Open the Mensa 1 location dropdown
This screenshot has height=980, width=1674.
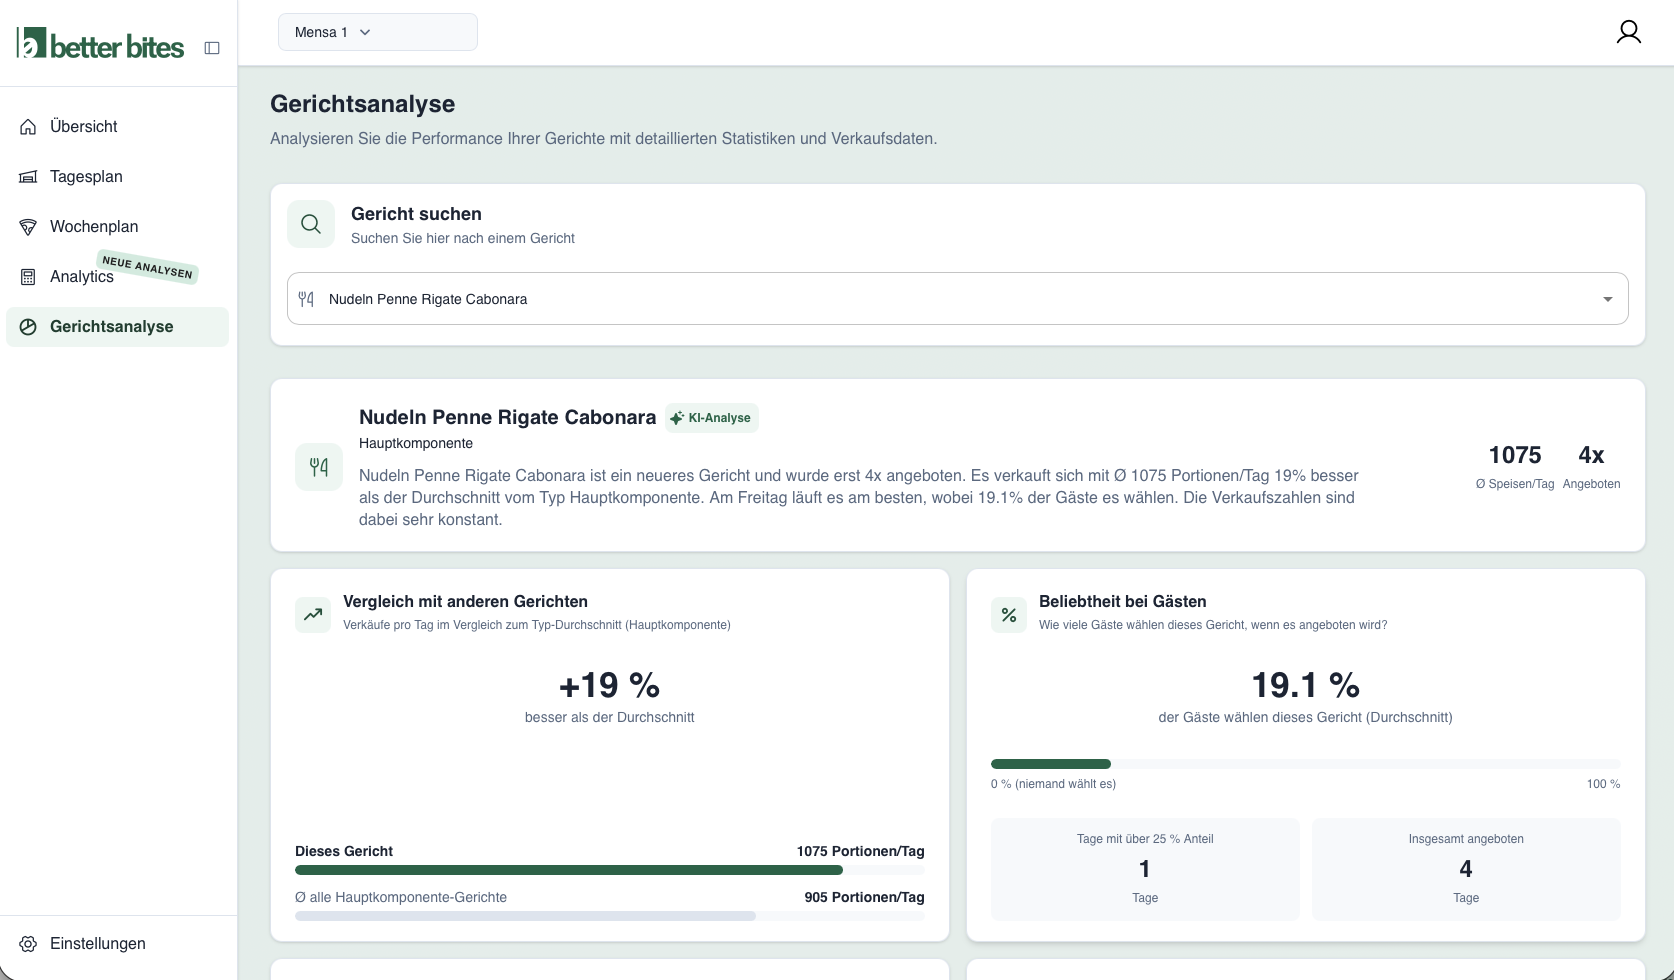pyautogui.click(x=378, y=32)
